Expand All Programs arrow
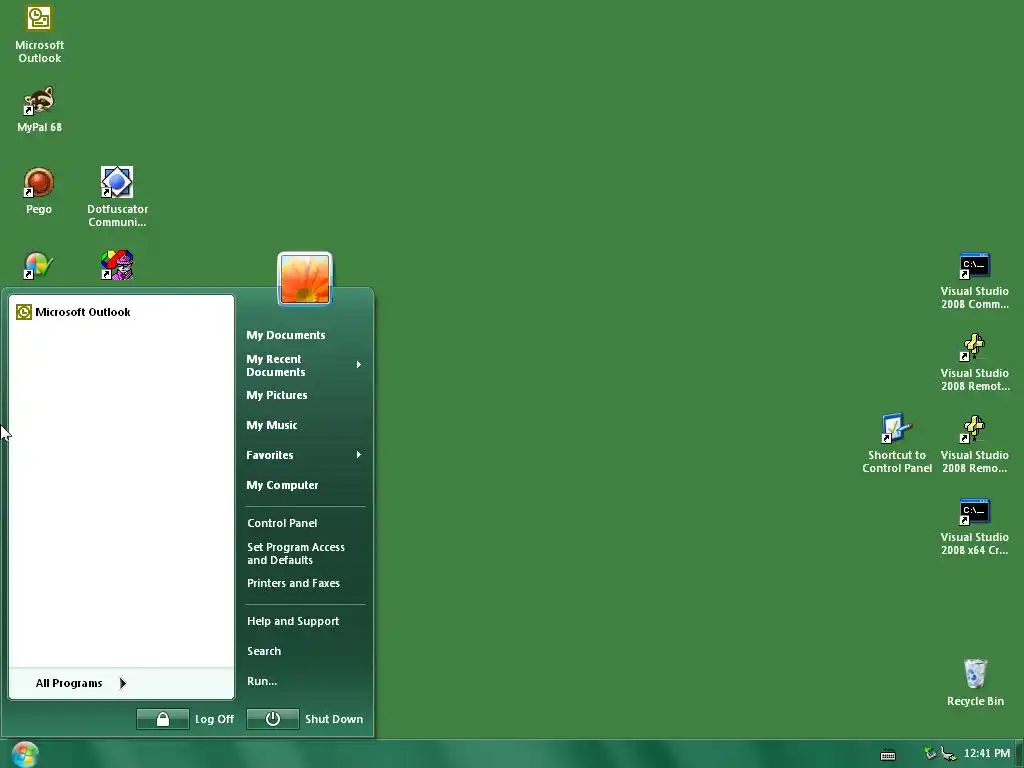This screenshot has width=1024, height=768. click(x=122, y=683)
